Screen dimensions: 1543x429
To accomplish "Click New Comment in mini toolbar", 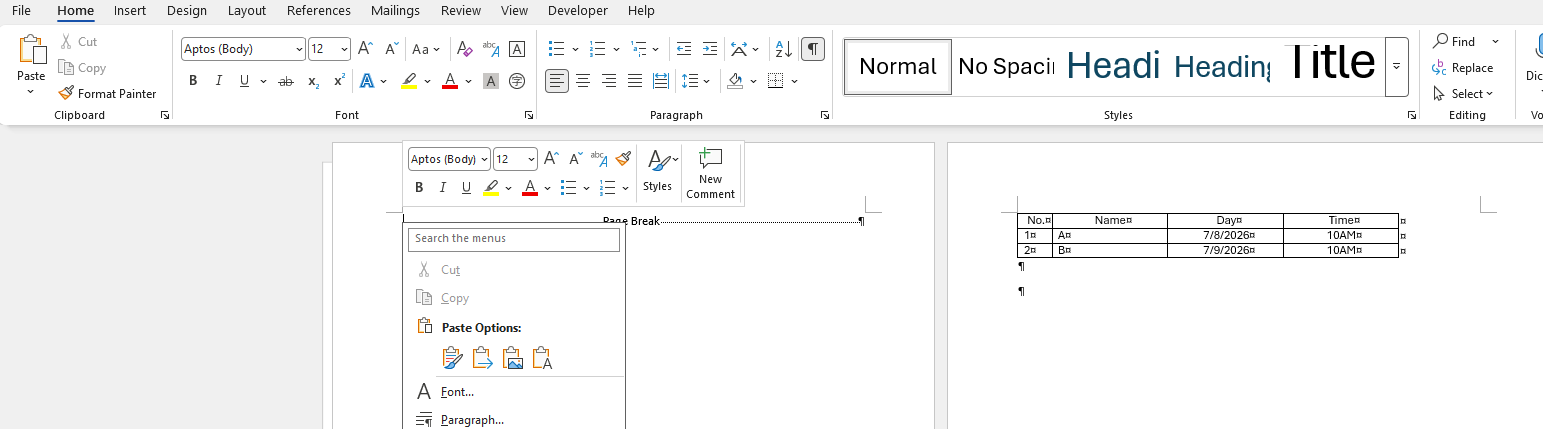I will tap(710, 173).
